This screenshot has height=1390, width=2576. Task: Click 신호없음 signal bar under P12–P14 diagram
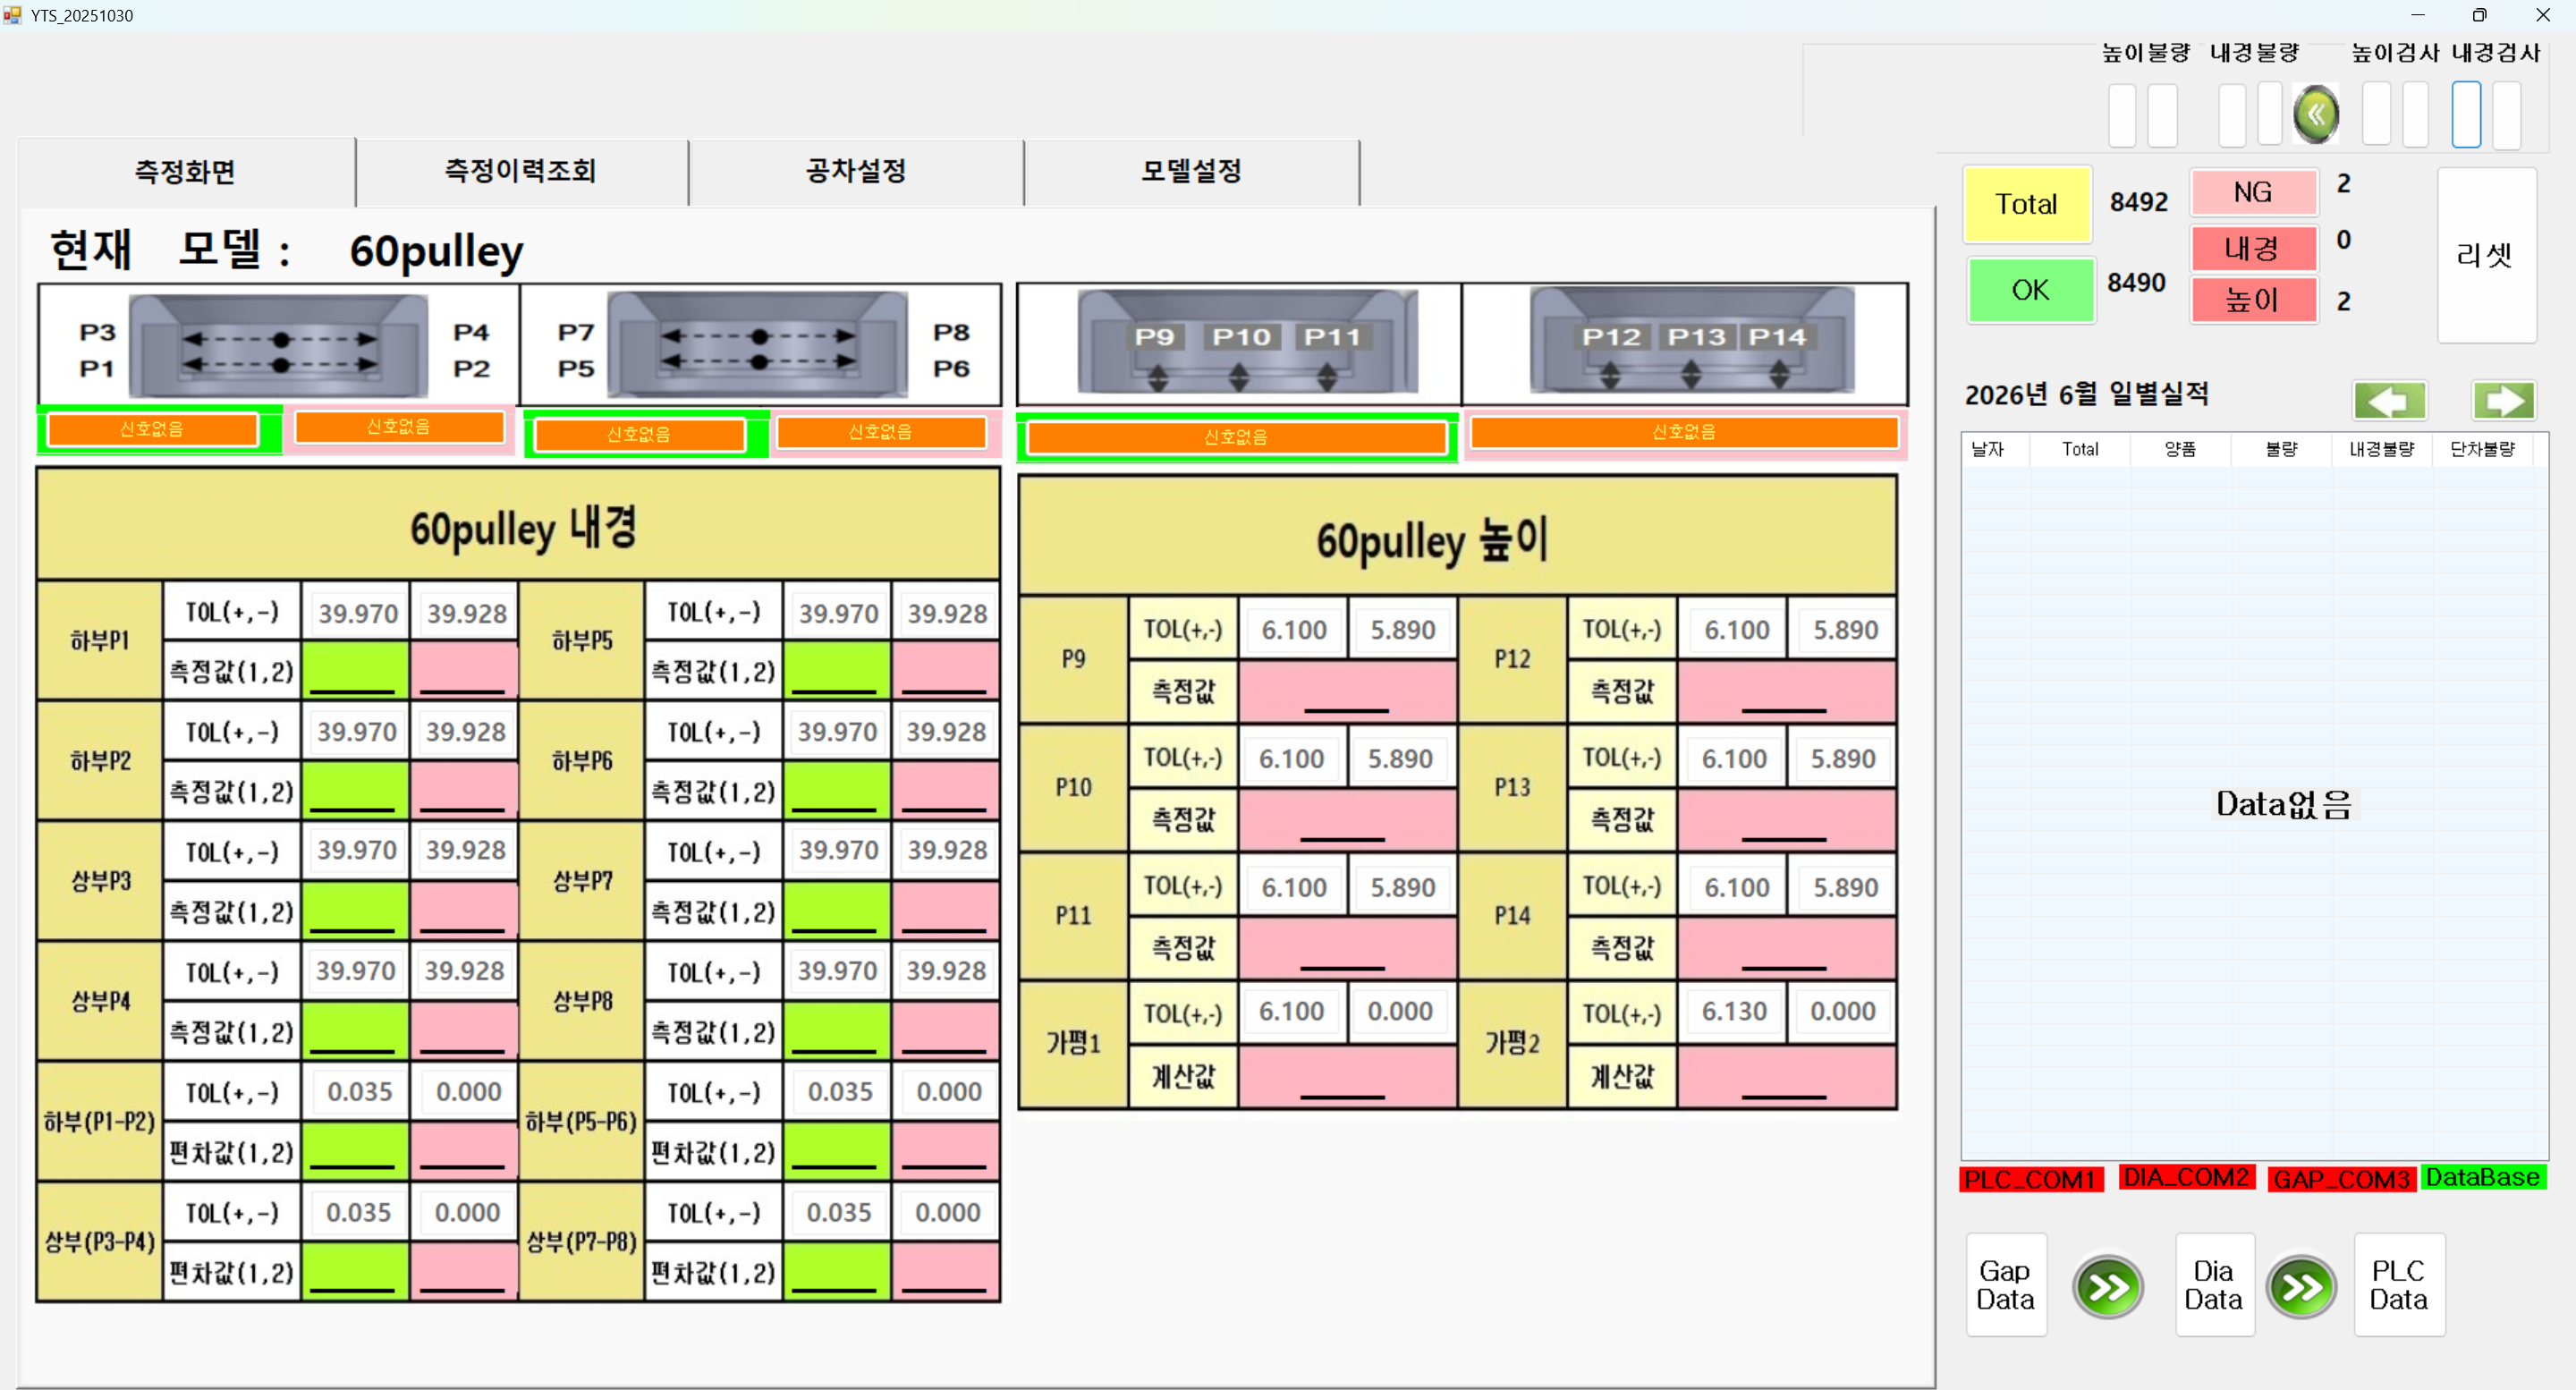click(1684, 432)
